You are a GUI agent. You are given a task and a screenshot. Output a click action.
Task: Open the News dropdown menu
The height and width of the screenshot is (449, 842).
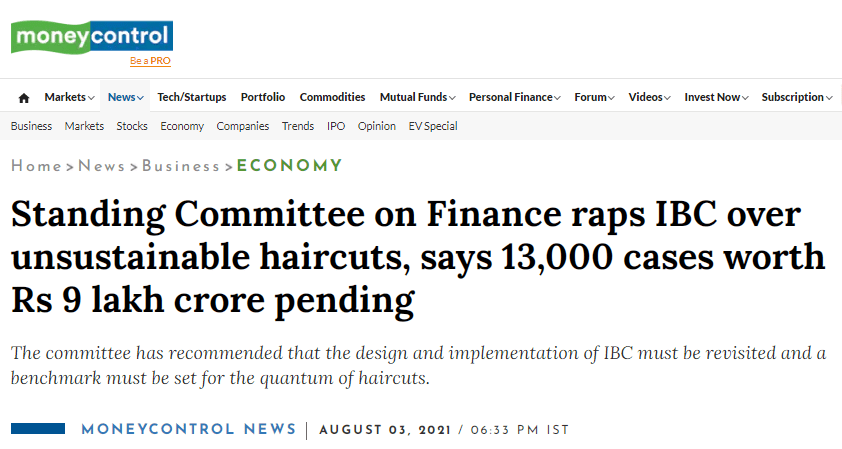(126, 97)
